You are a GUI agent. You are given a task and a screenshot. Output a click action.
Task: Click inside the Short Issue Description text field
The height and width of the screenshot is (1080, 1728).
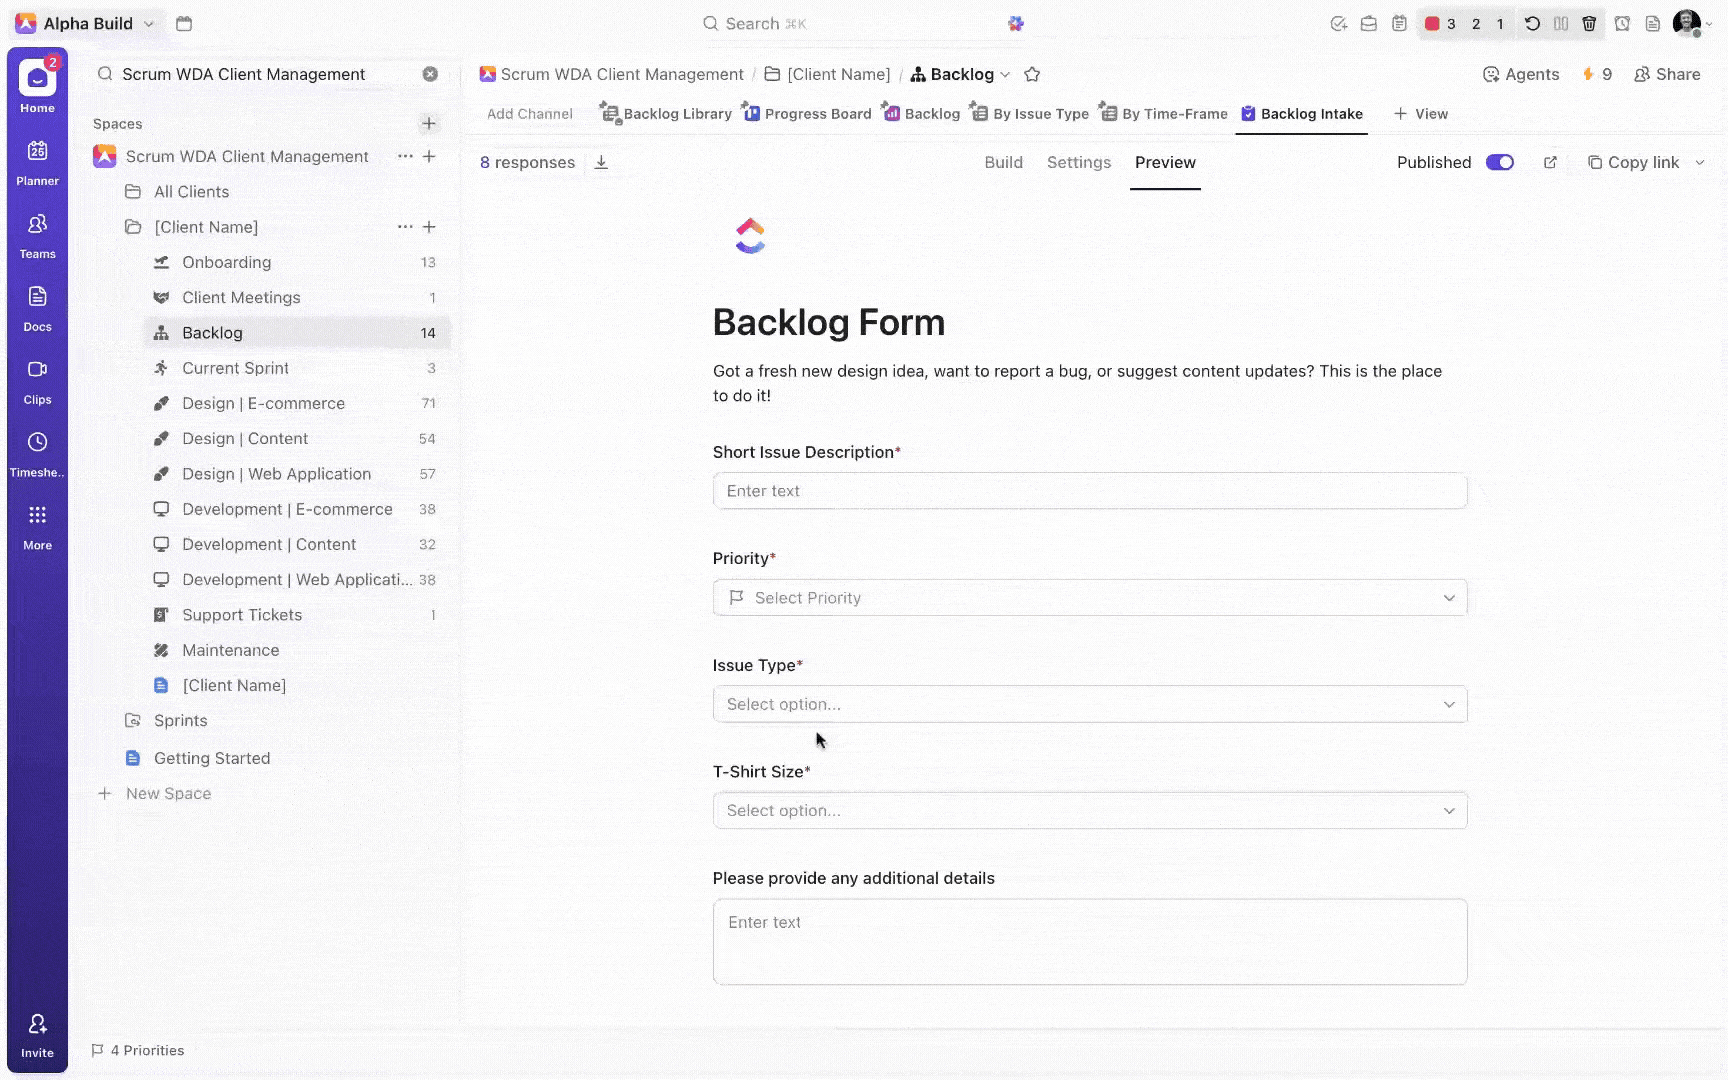pyautogui.click(x=1089, y=490)
